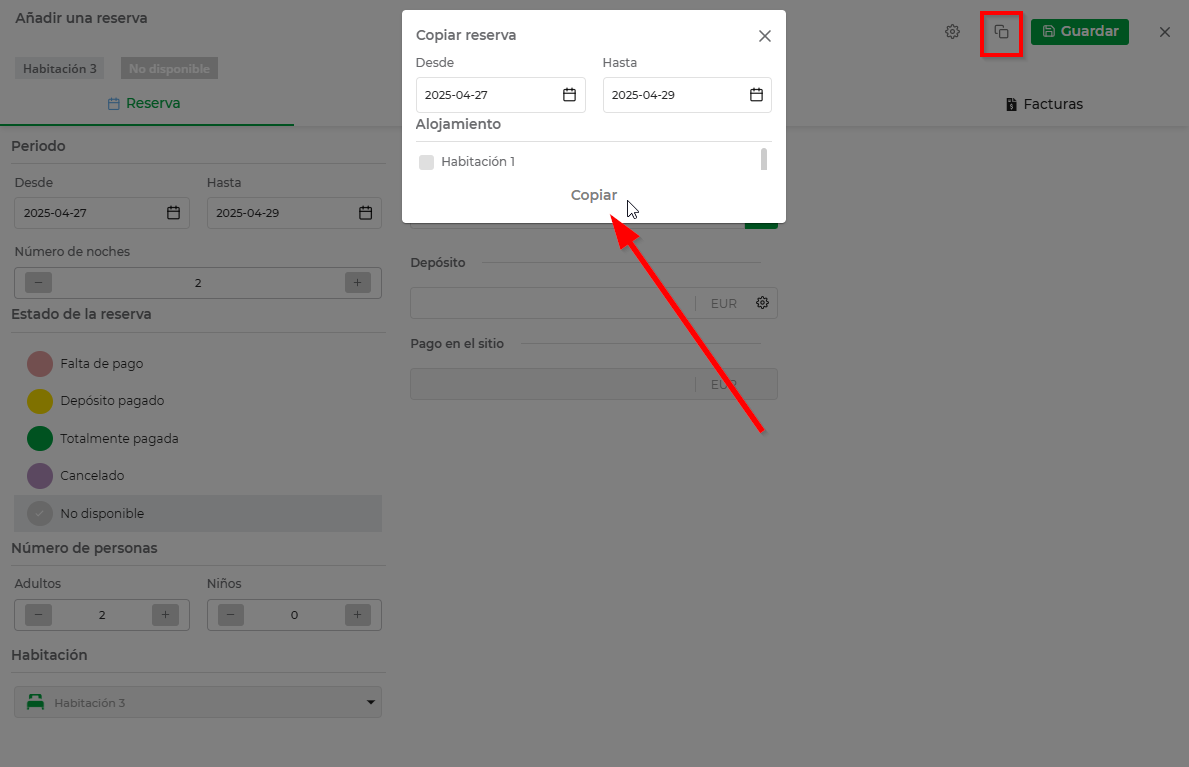
Task: Click the Habitación 3 tag
Action: click(60, 69)
